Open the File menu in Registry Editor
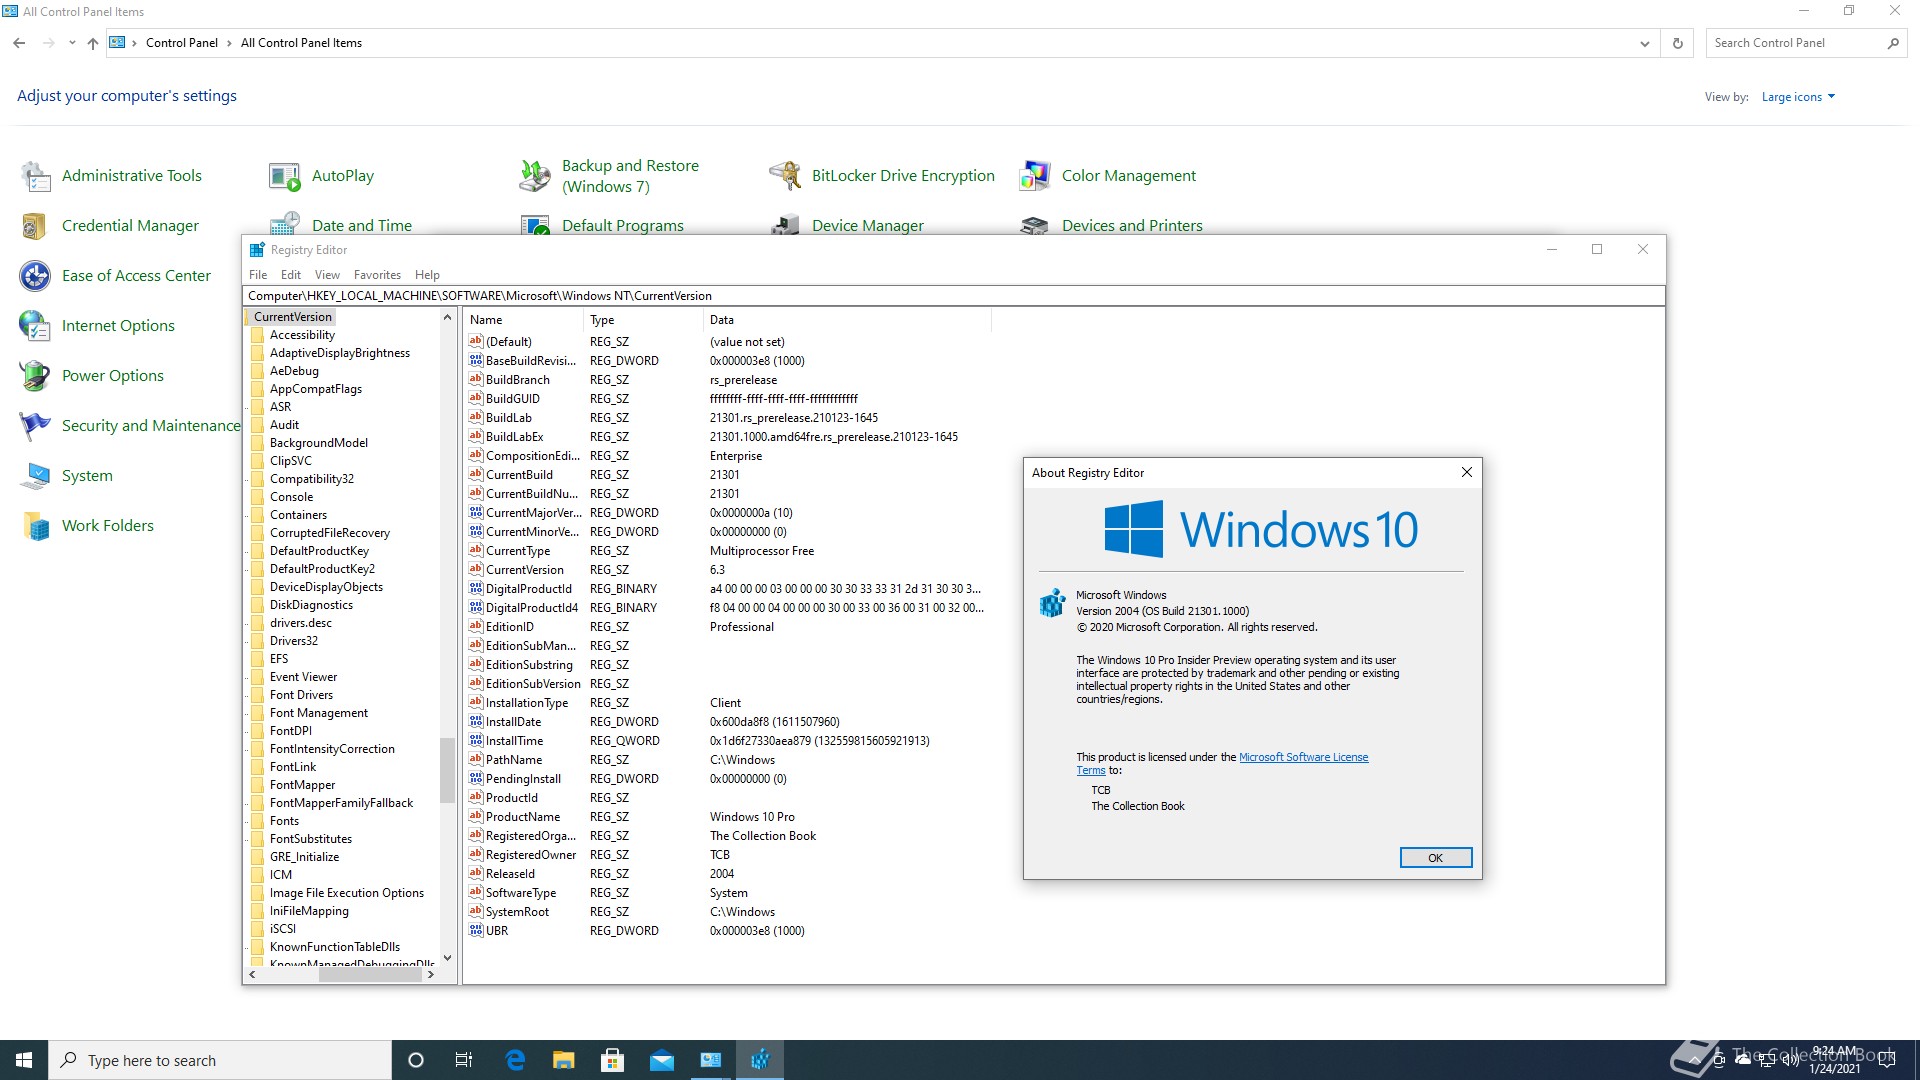1920x1080 pixels. tap(258, 275)
